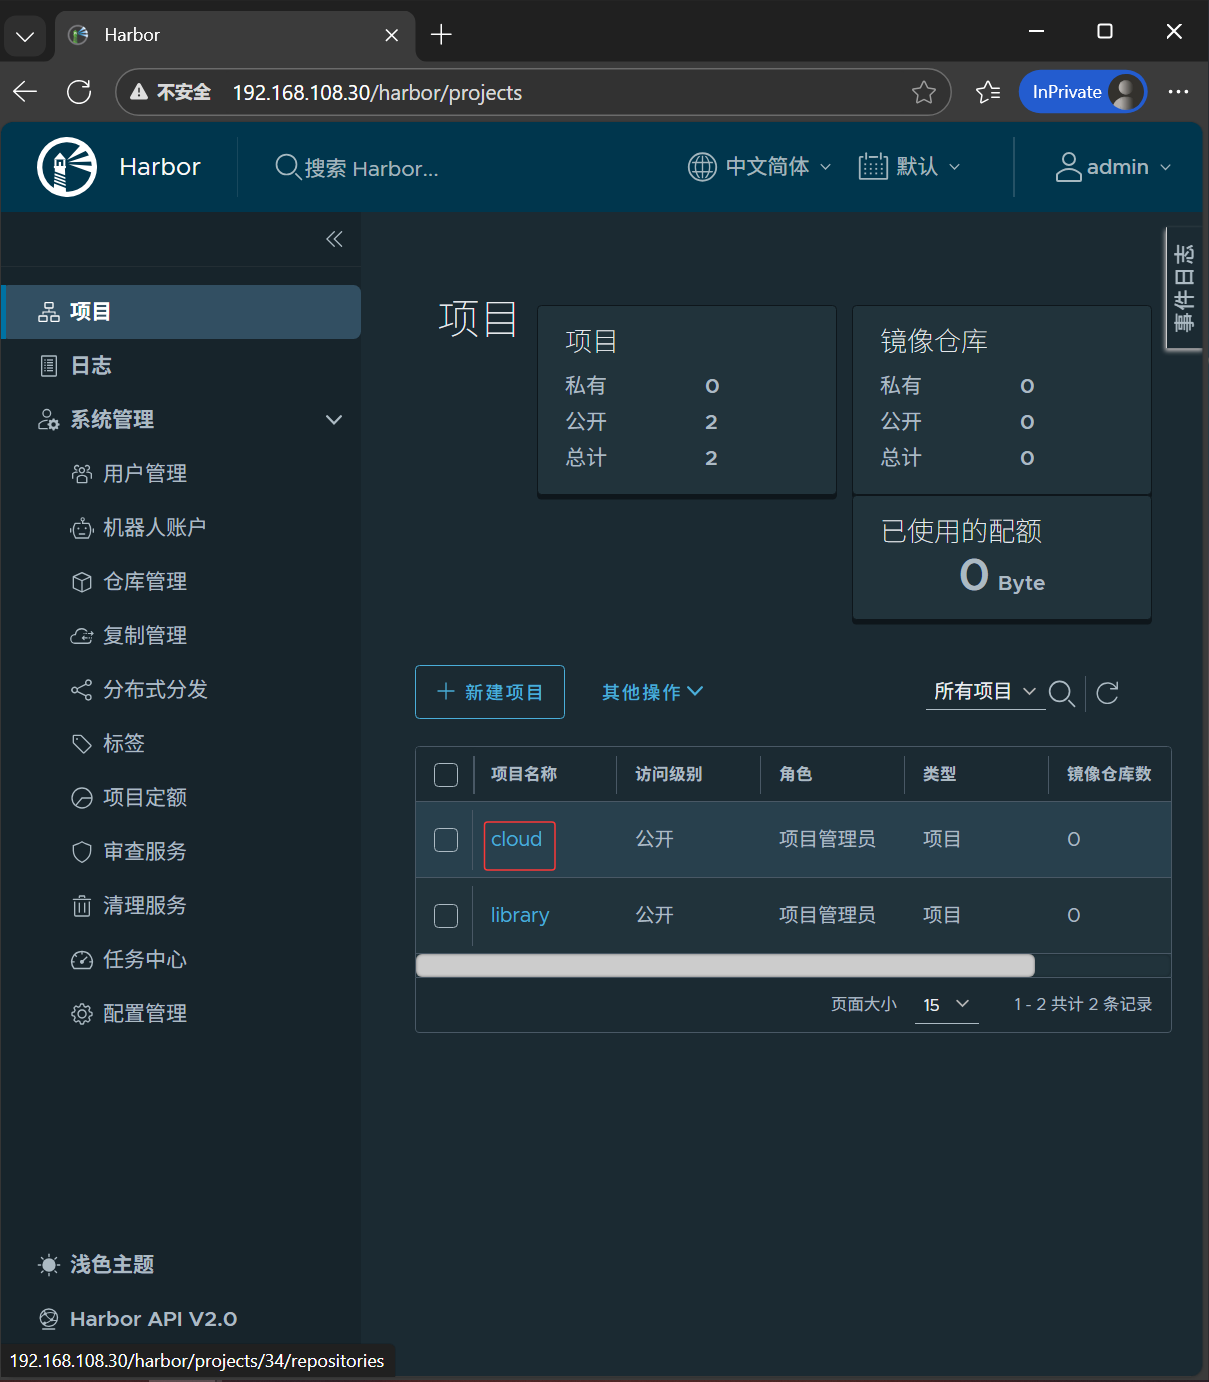Viewport: 1209px width, 1382px height.
Task: Click the browser reload icon
Action: [79, 92]
